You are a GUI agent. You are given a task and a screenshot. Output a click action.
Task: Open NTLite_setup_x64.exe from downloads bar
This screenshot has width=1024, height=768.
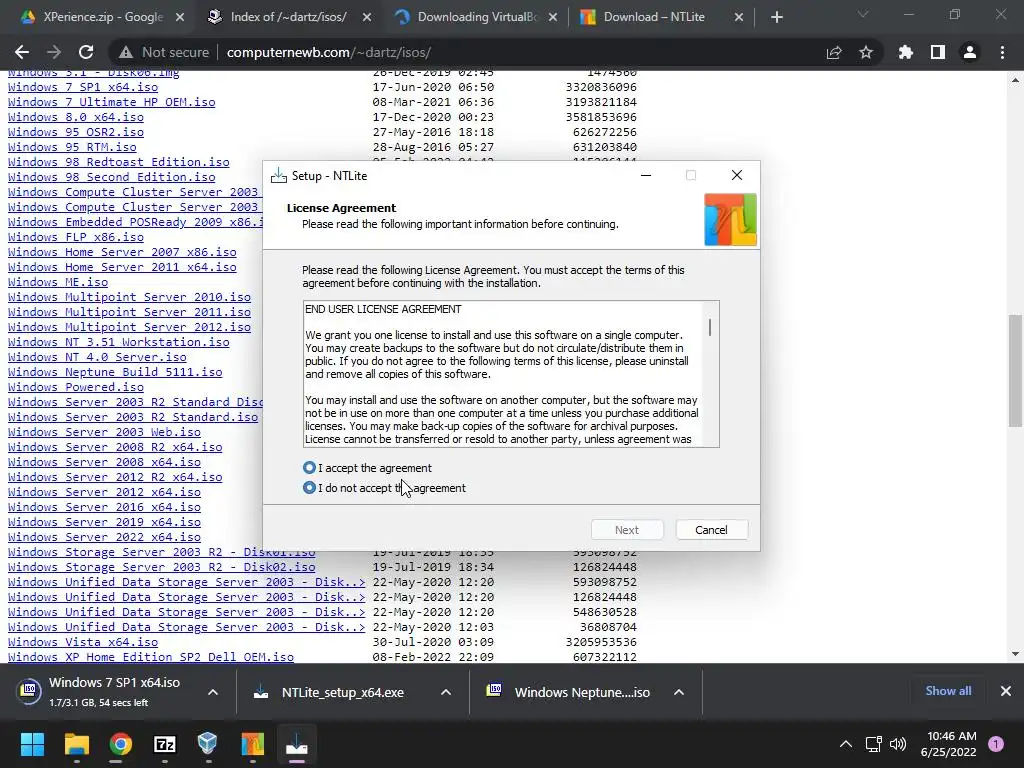click(x=343, y=692)
